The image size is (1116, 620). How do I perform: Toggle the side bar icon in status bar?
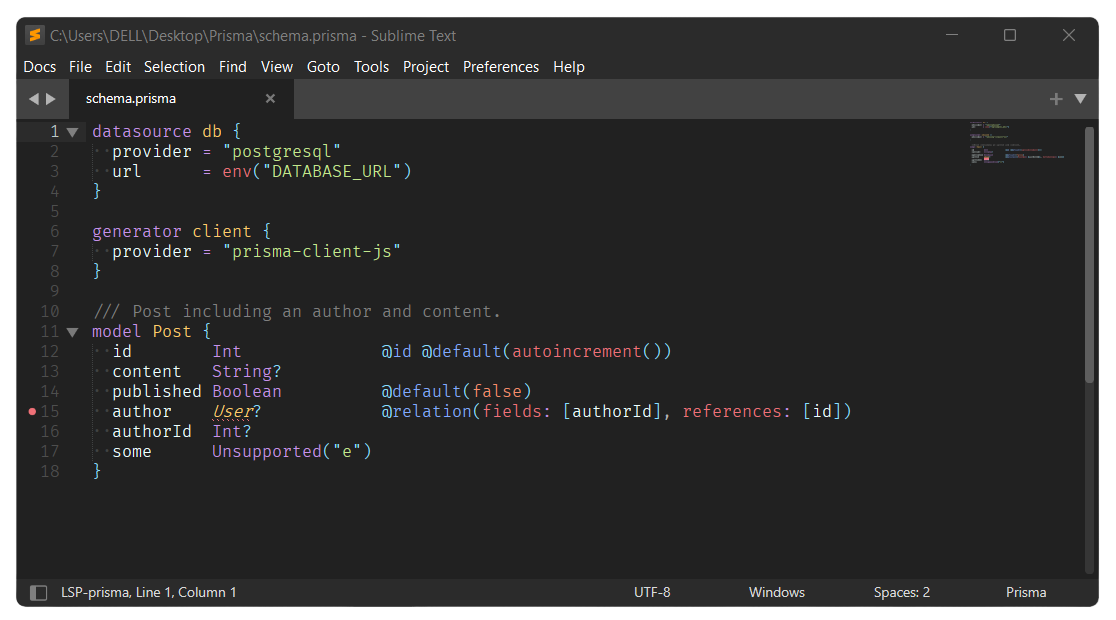(38, 592)
